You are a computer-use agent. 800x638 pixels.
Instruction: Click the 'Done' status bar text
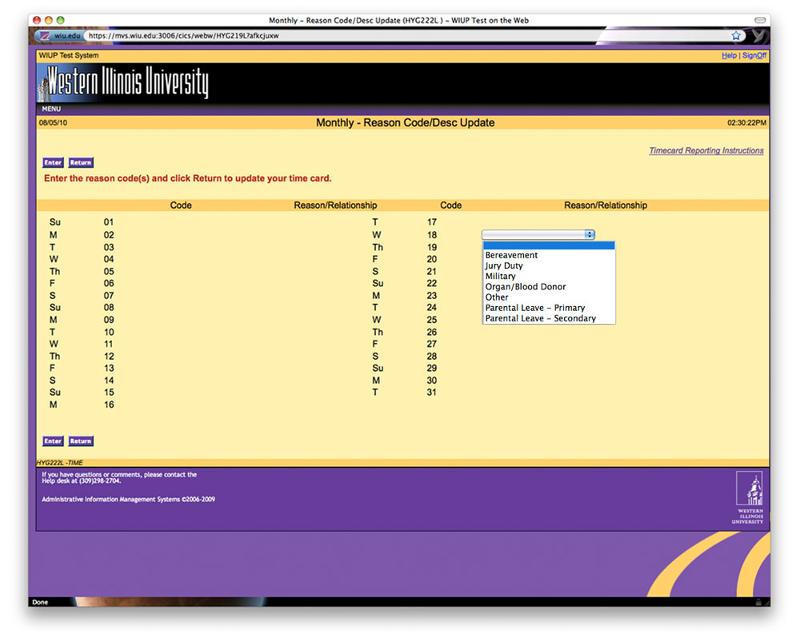(x=40, y=602)
